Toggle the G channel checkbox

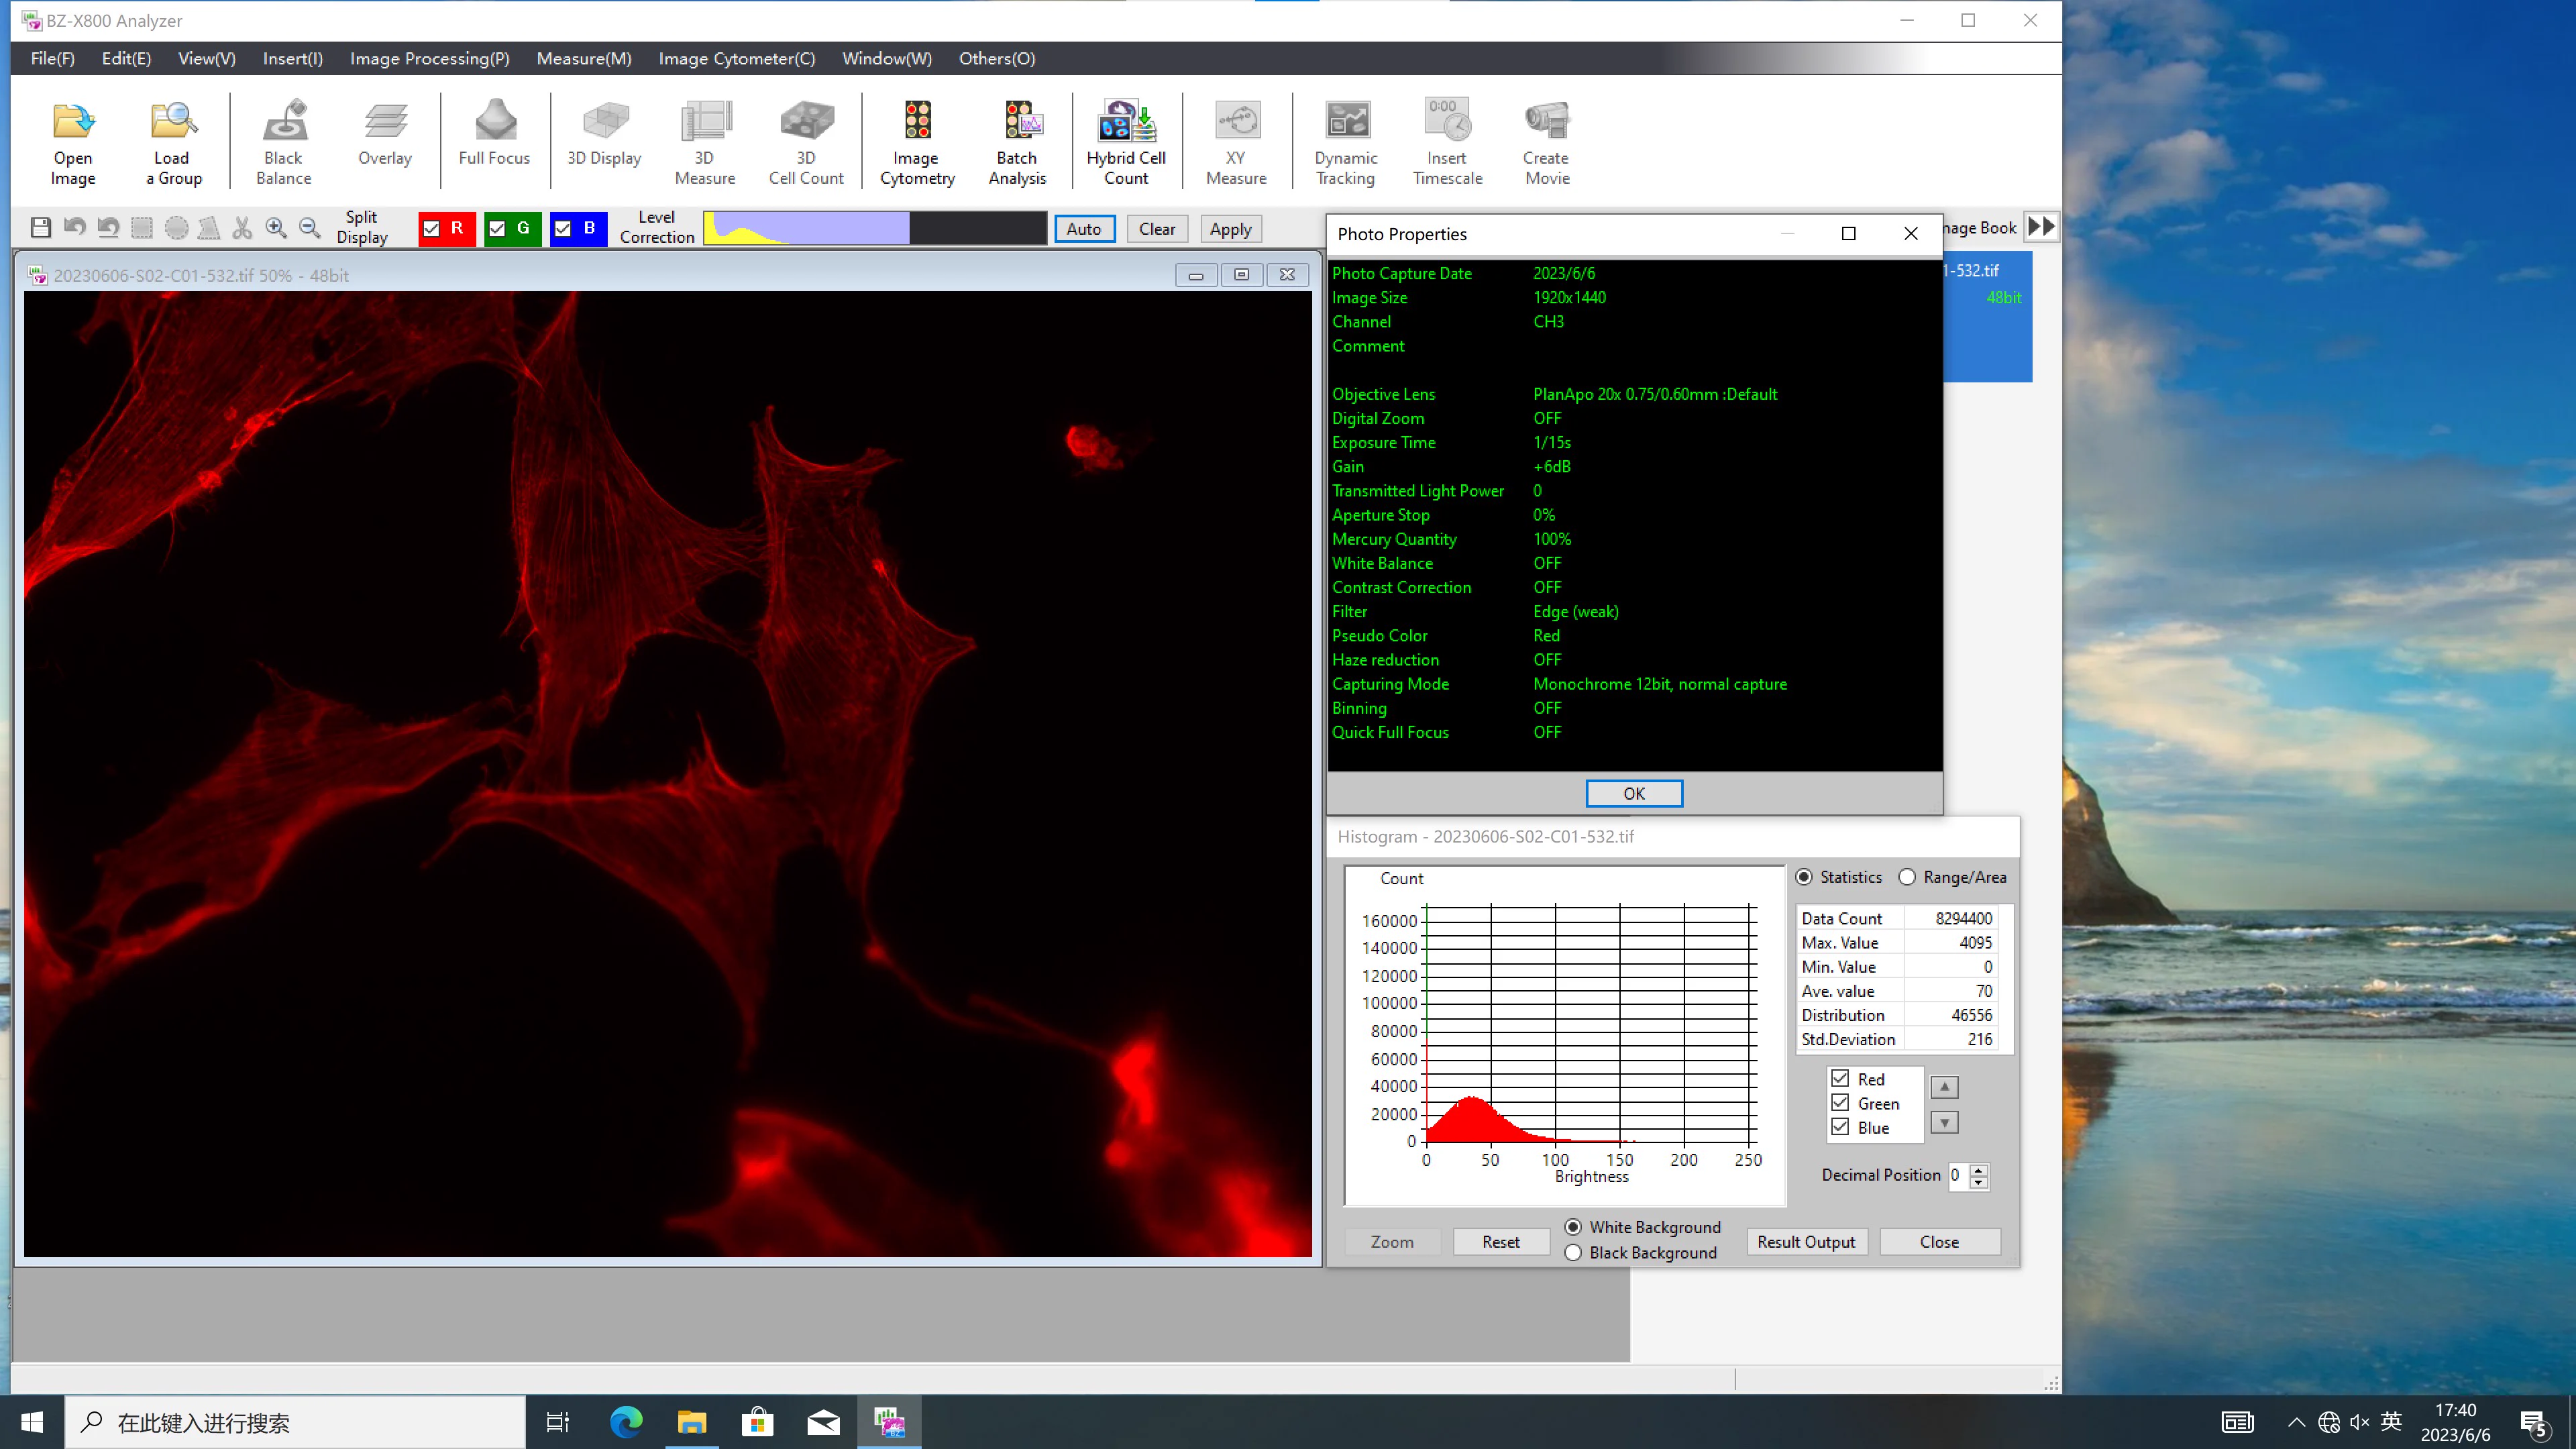497,229
